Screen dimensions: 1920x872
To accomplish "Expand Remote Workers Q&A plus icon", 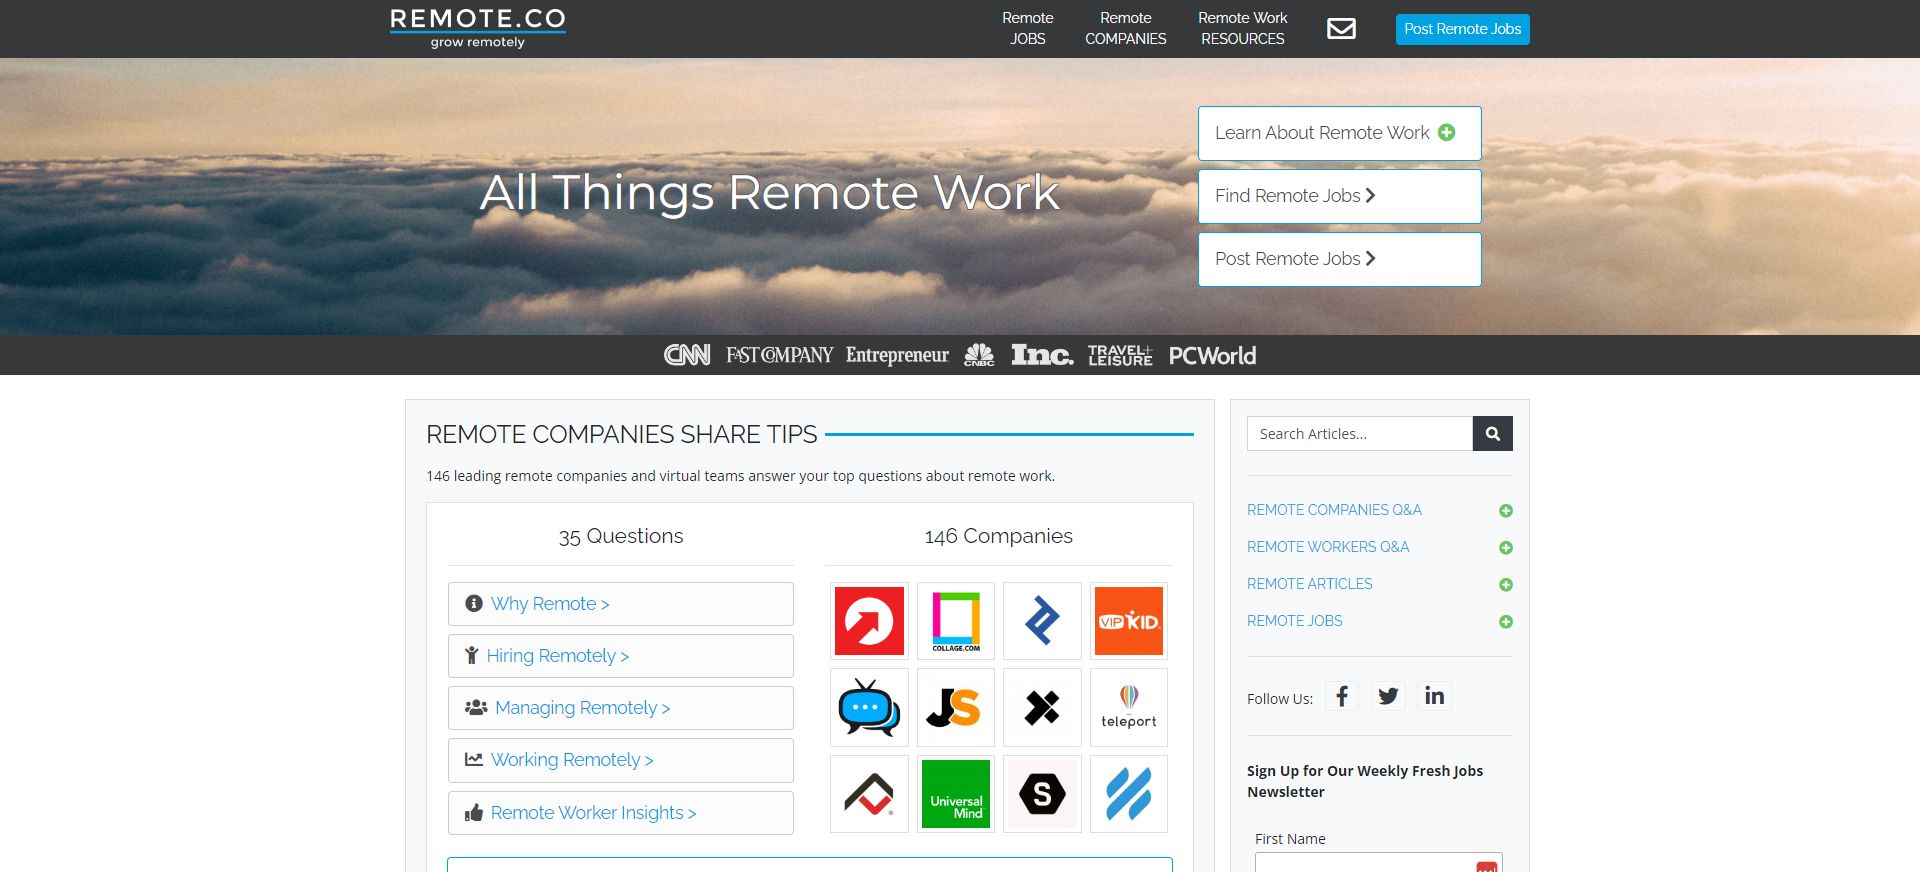I will (1506, 548).
